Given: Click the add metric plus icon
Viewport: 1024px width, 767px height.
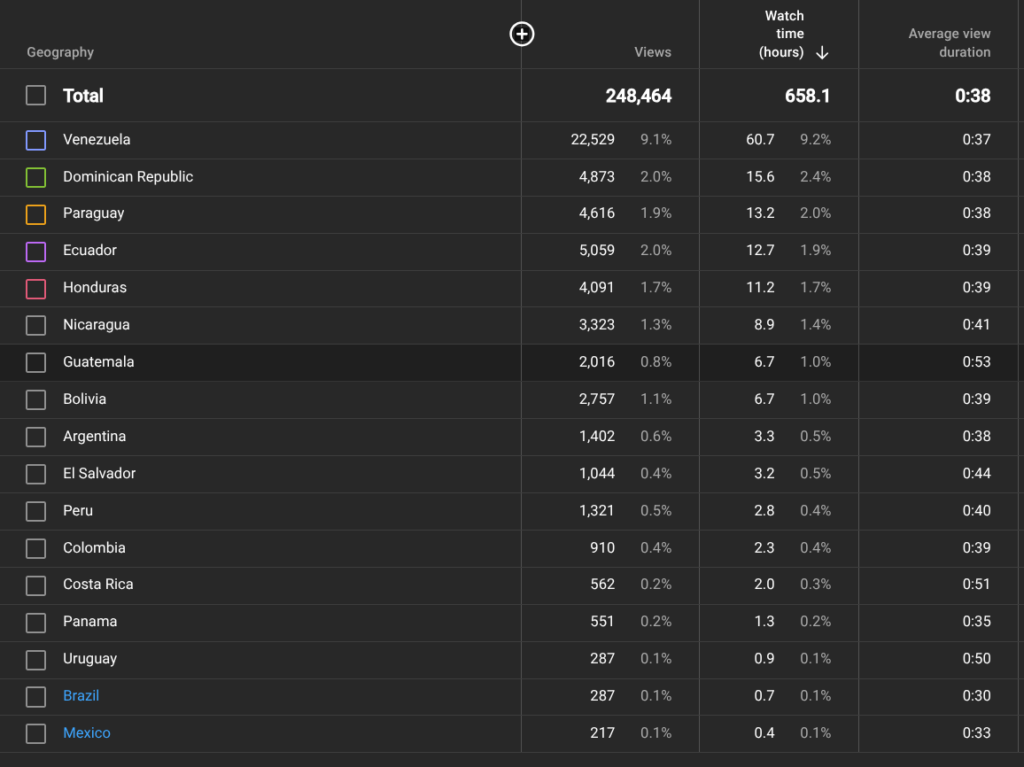Looking at the screenshot, I should pos(521,34).
